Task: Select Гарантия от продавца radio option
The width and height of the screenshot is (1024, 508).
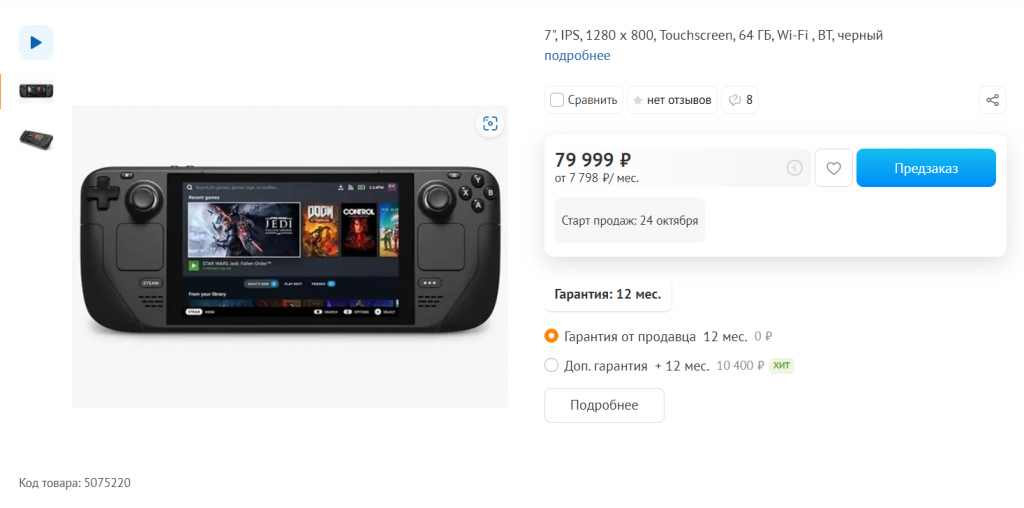Action: tap(551, 336)
